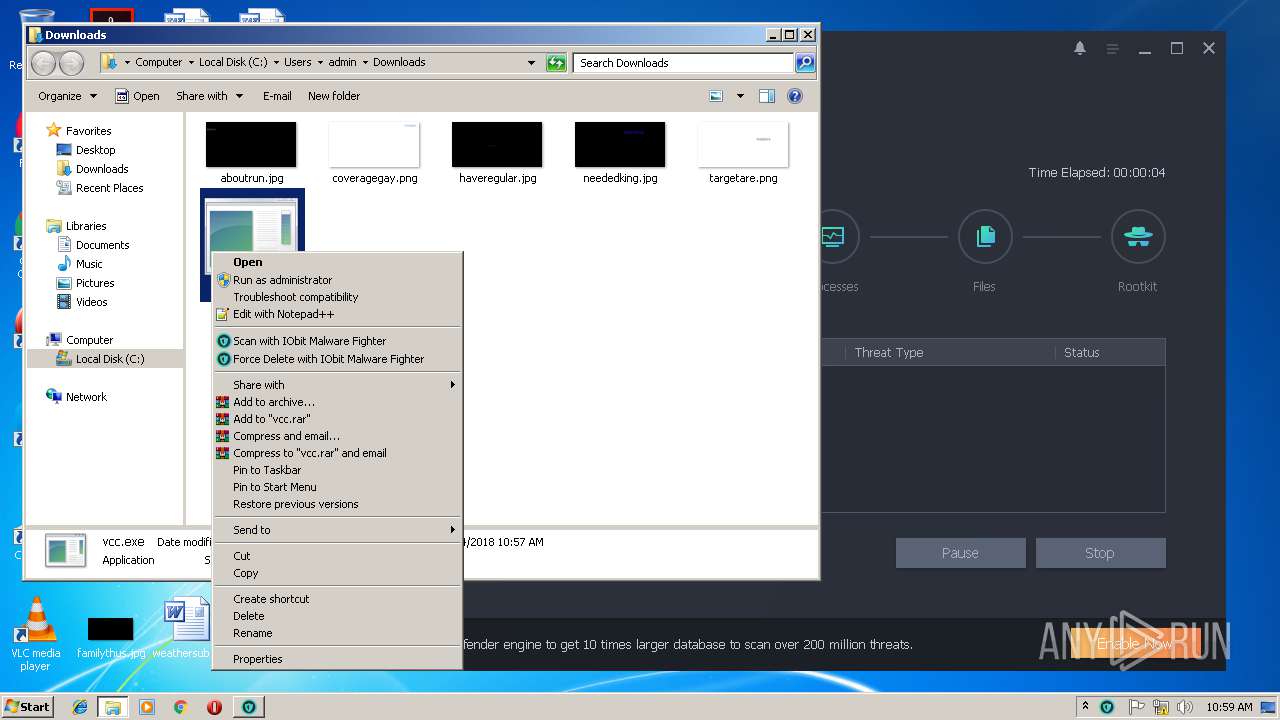Open IObit notifications bell icon
1280x720 pixels.
click(x=1080, y=48)
